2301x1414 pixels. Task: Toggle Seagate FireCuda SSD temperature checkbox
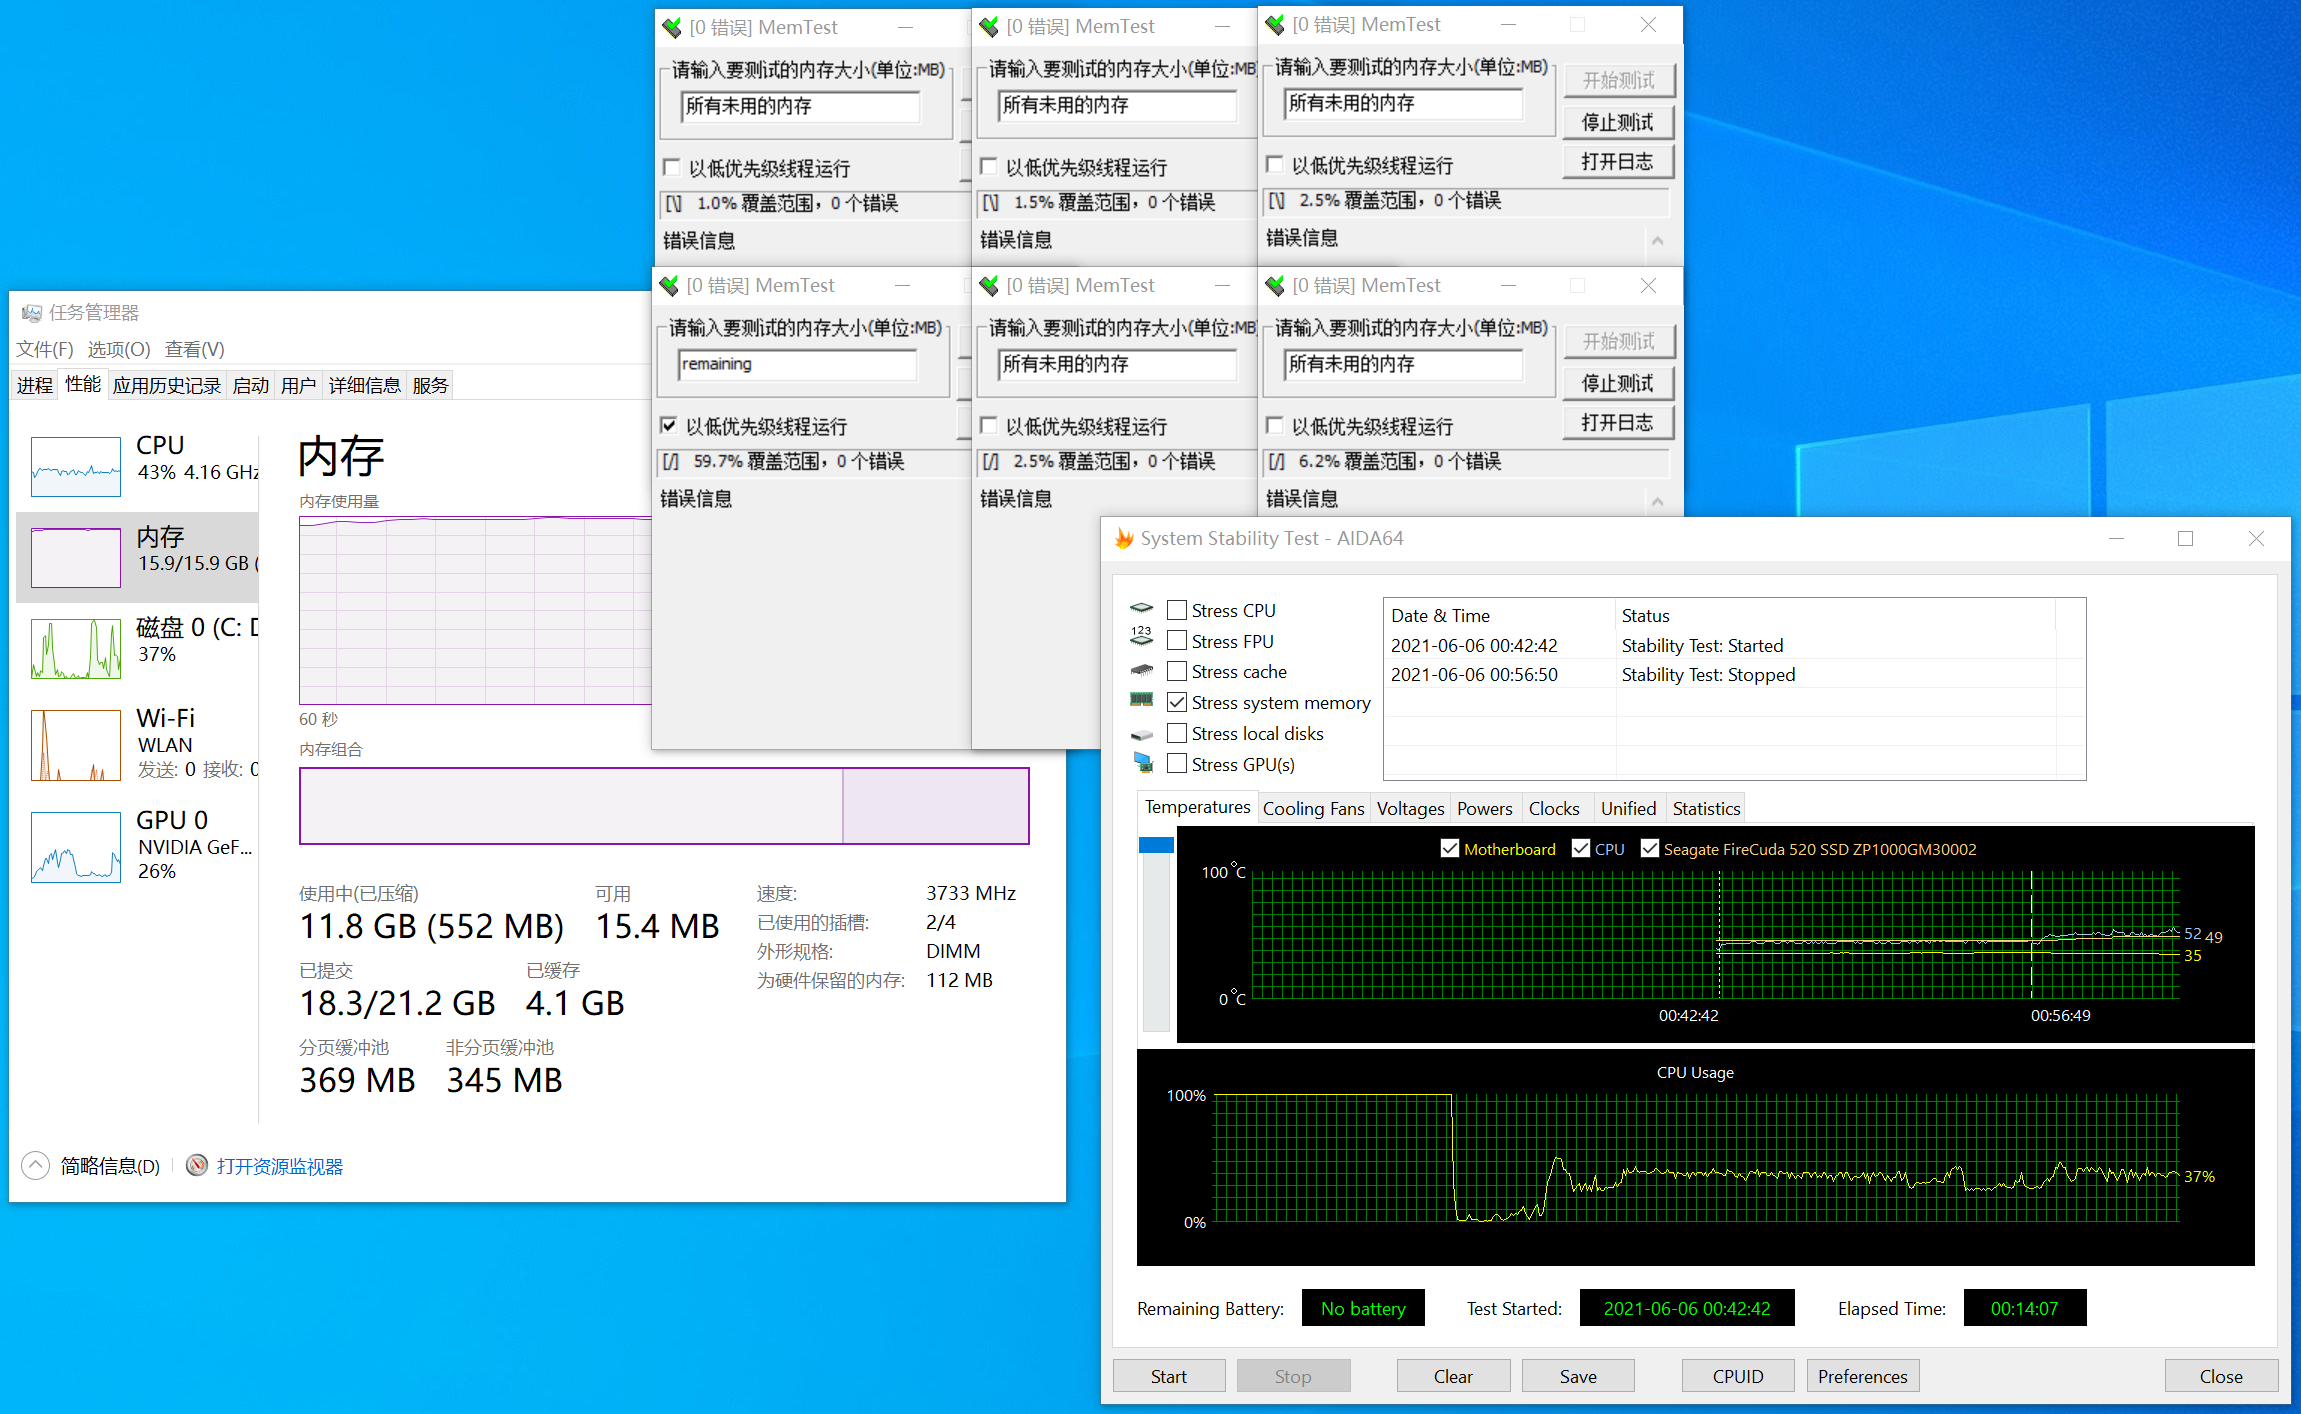pyautogui.click(x=1650, y=848)
